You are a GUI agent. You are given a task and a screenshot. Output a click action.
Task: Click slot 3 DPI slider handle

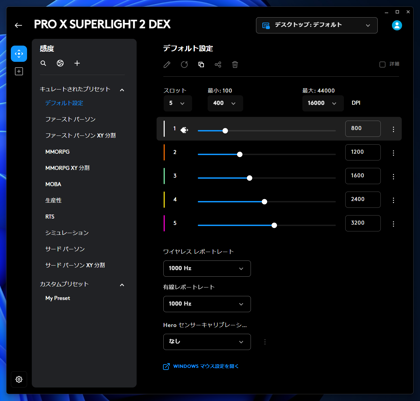[250, 178]
